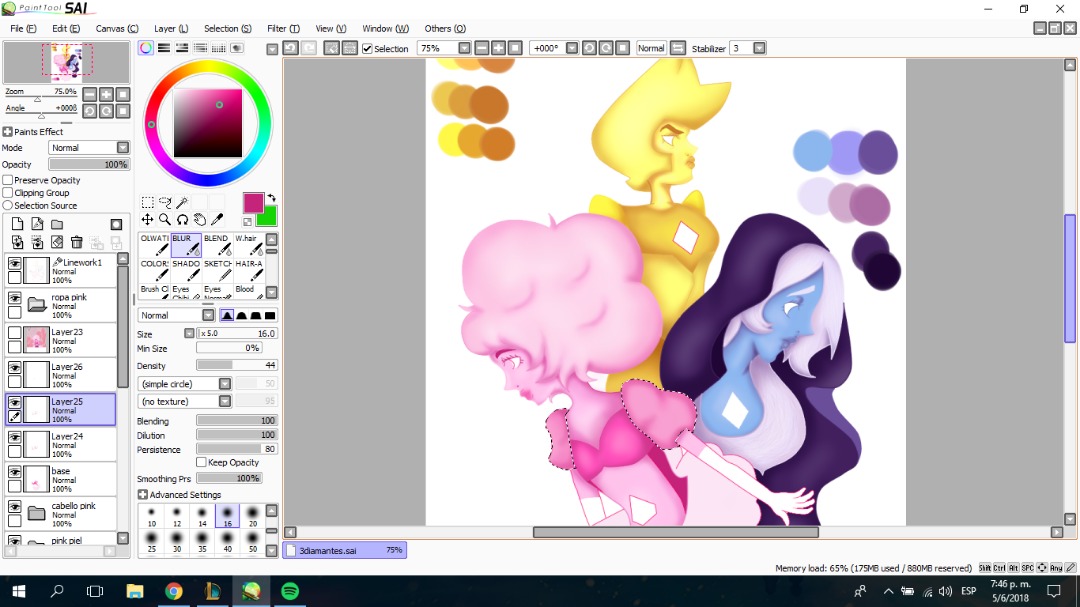Open the Filter menu
Screen dimensions: 1080x607
pos(283,28)
